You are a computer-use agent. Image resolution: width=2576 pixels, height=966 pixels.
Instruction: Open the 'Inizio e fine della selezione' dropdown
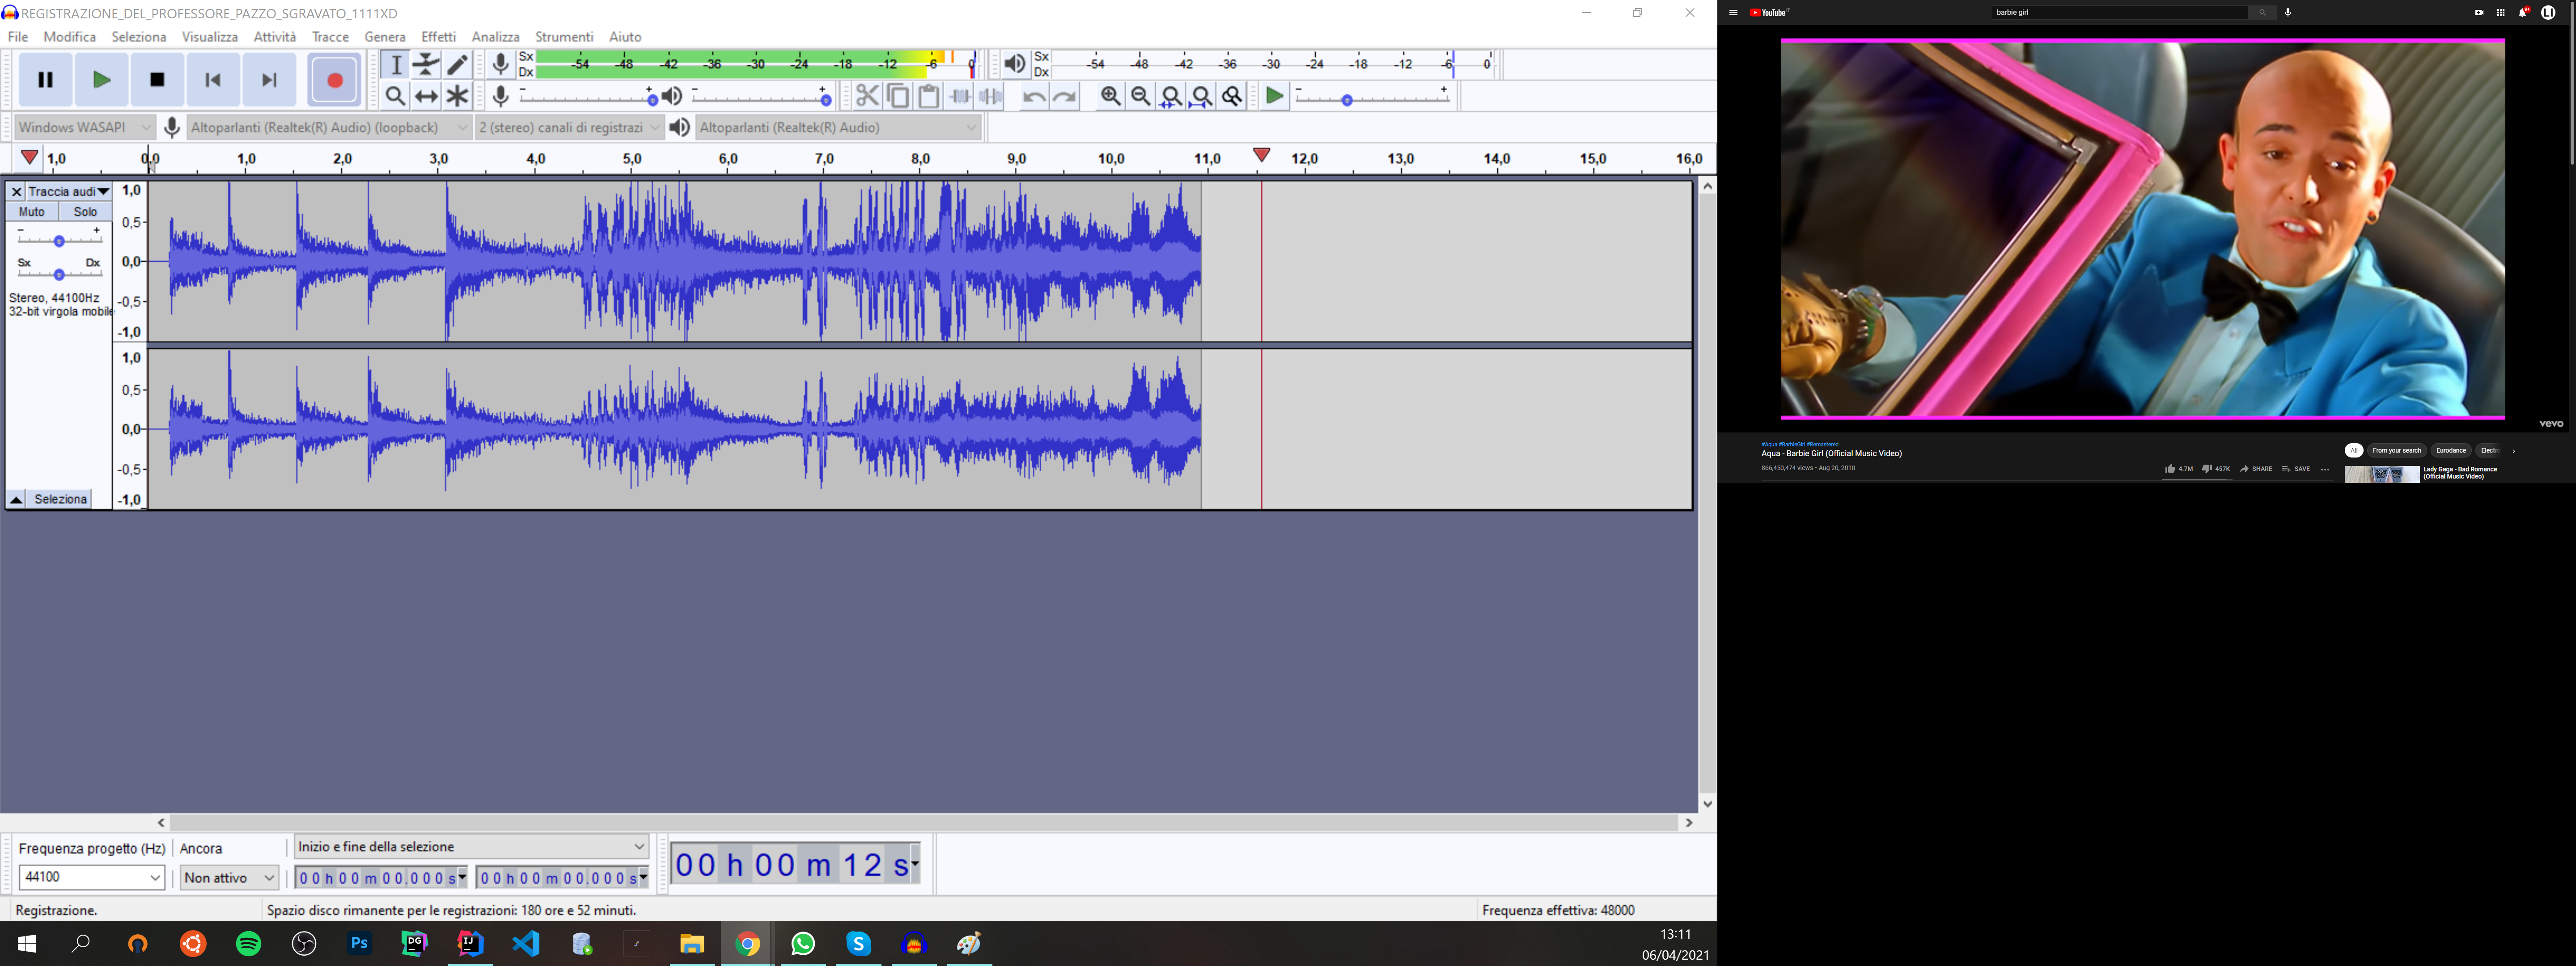click(471, 847)
